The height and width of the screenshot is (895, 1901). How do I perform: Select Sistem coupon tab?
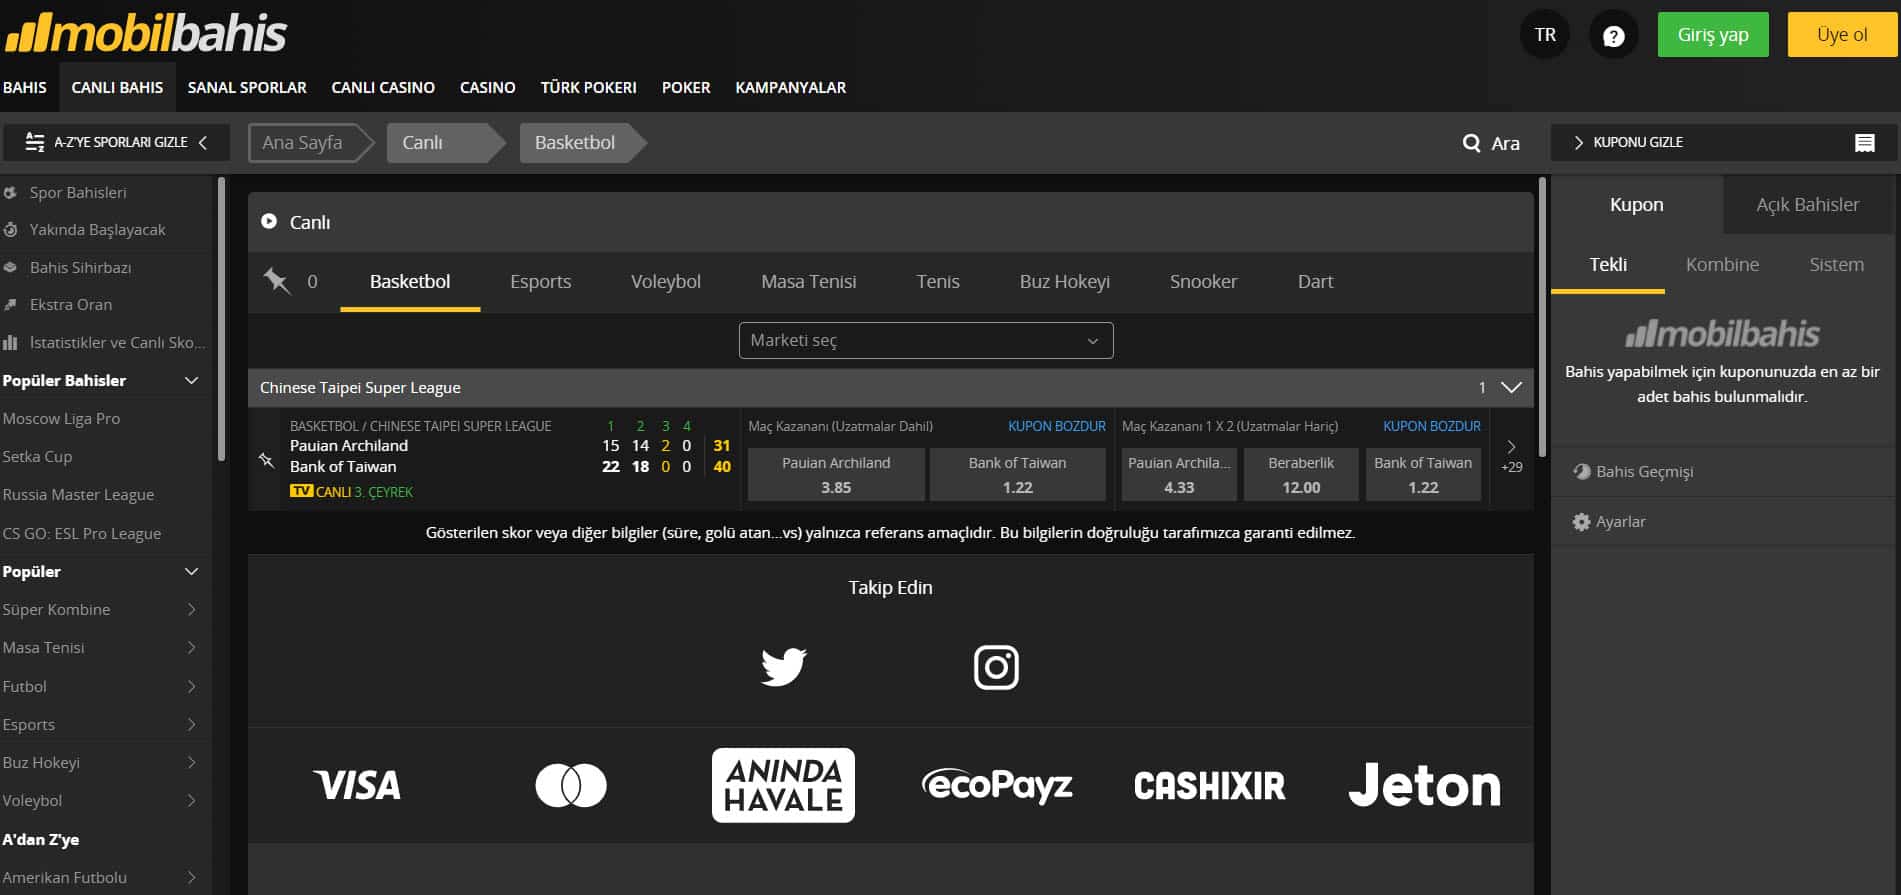click(1836, 264)
